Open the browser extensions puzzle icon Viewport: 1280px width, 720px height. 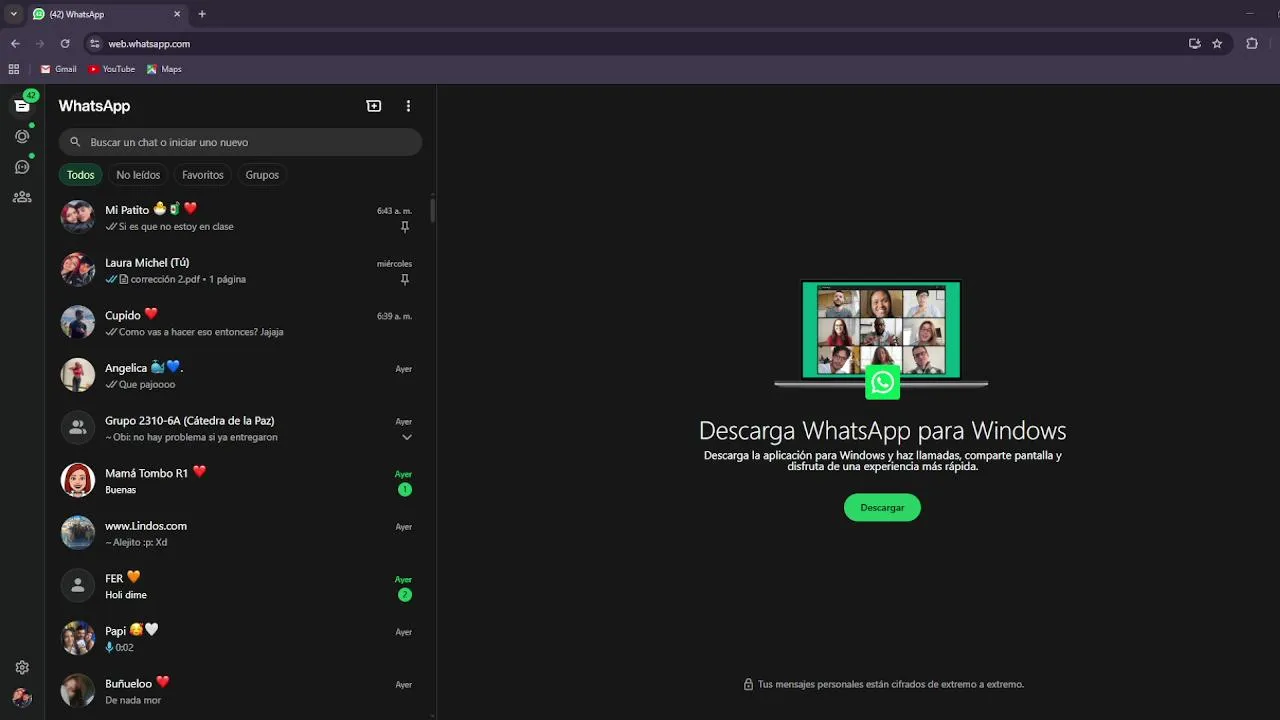pos(1252,44)
